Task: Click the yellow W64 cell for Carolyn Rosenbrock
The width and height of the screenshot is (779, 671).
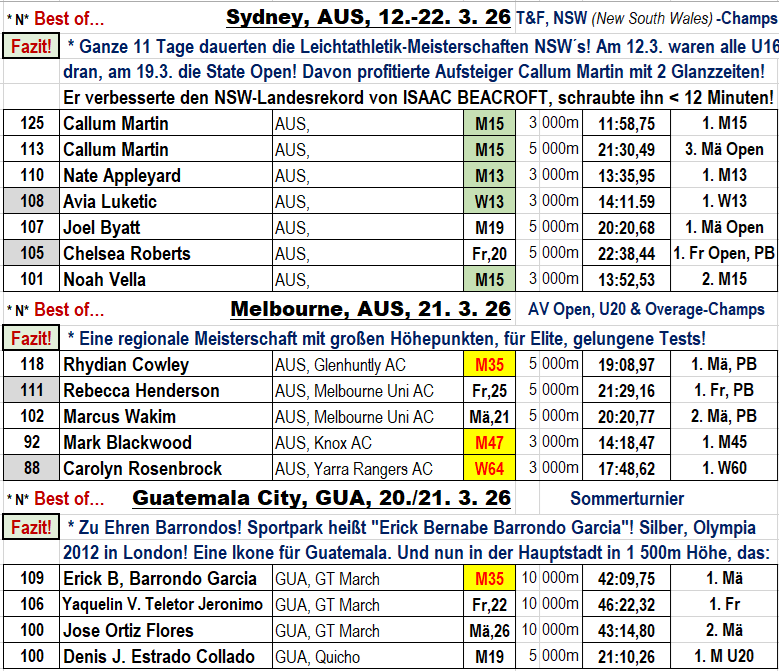Action: 489,469
